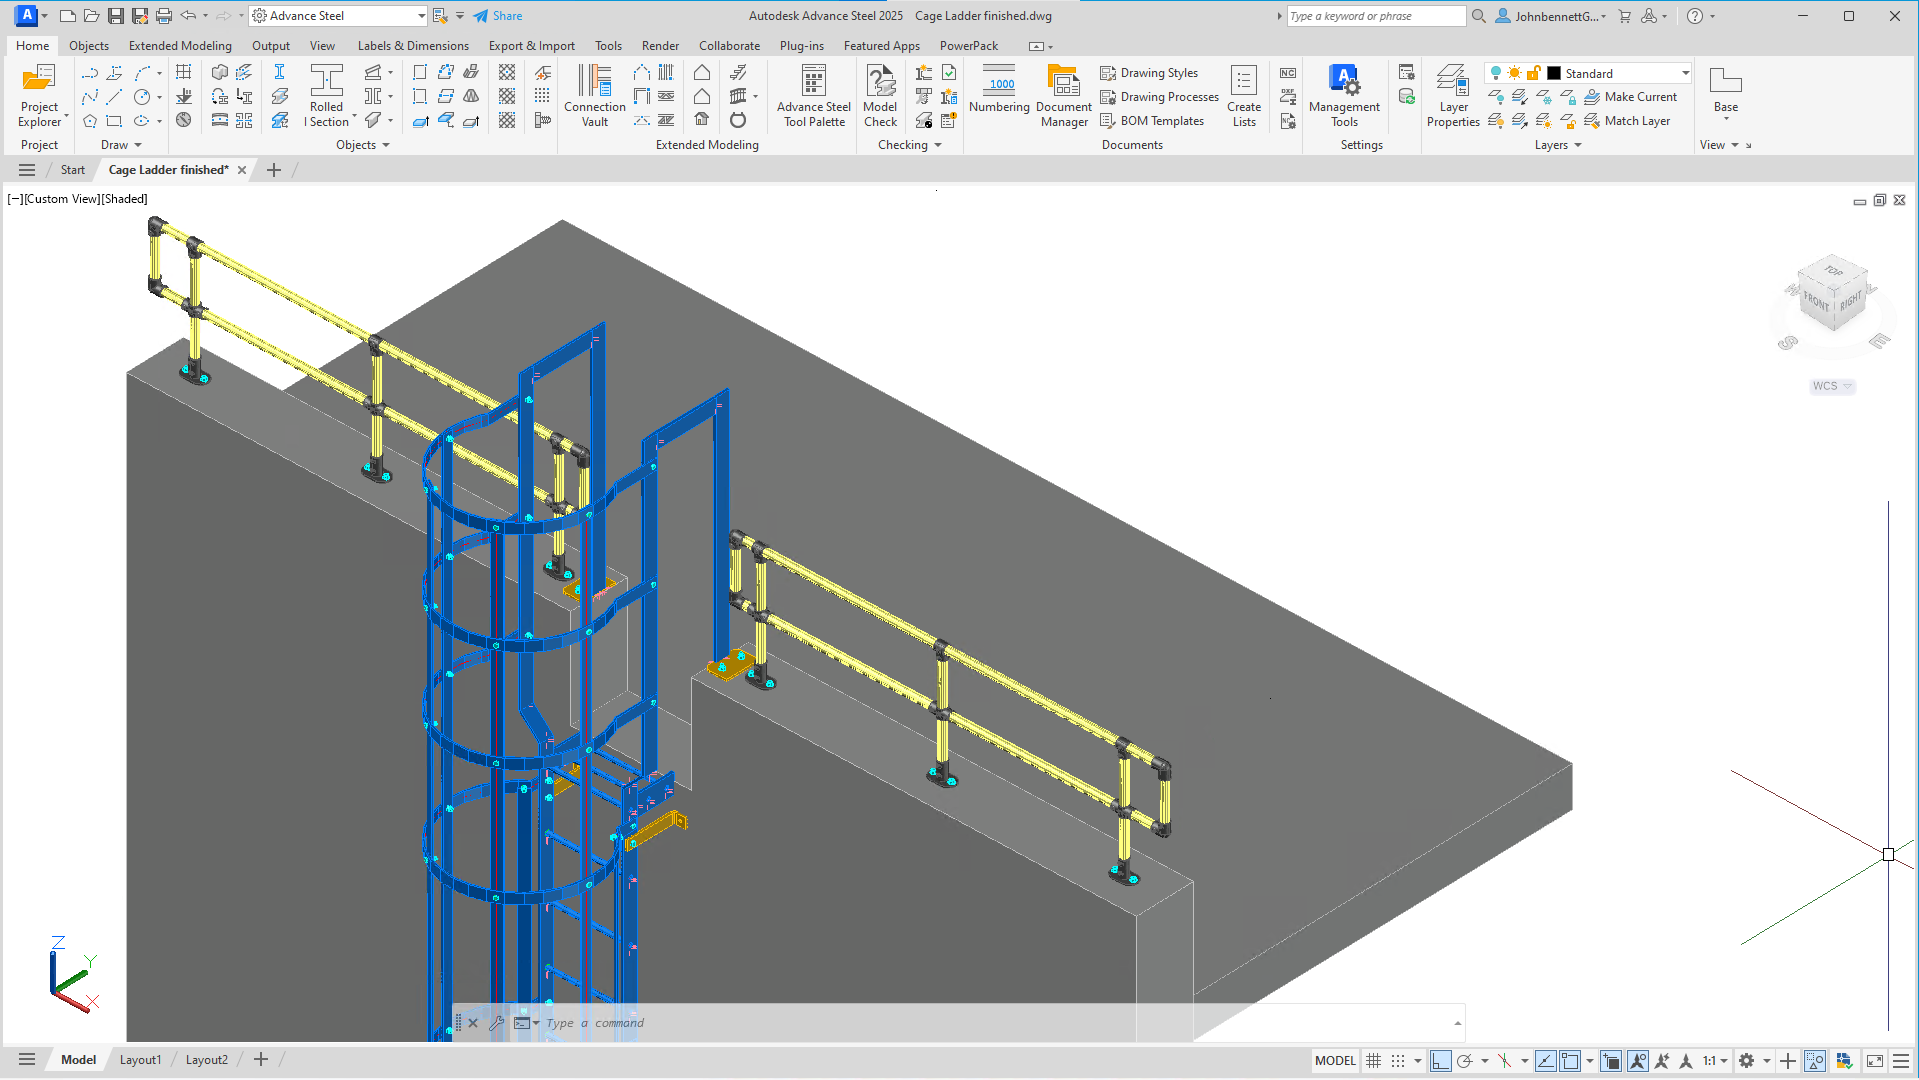Viewport: 1919px width, 1080px height.
Task: Open the Export & Import tab
Action: 531,46
